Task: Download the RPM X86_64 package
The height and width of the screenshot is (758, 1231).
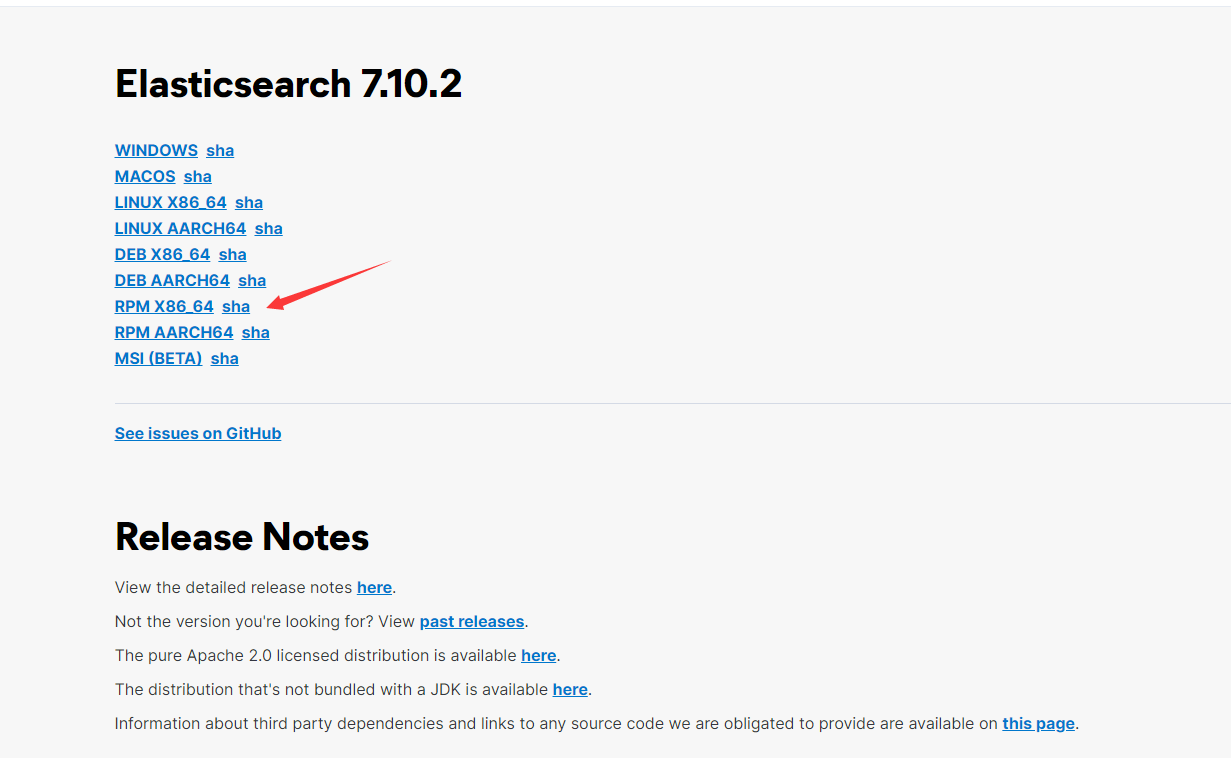Action: (x=164, y=306)
